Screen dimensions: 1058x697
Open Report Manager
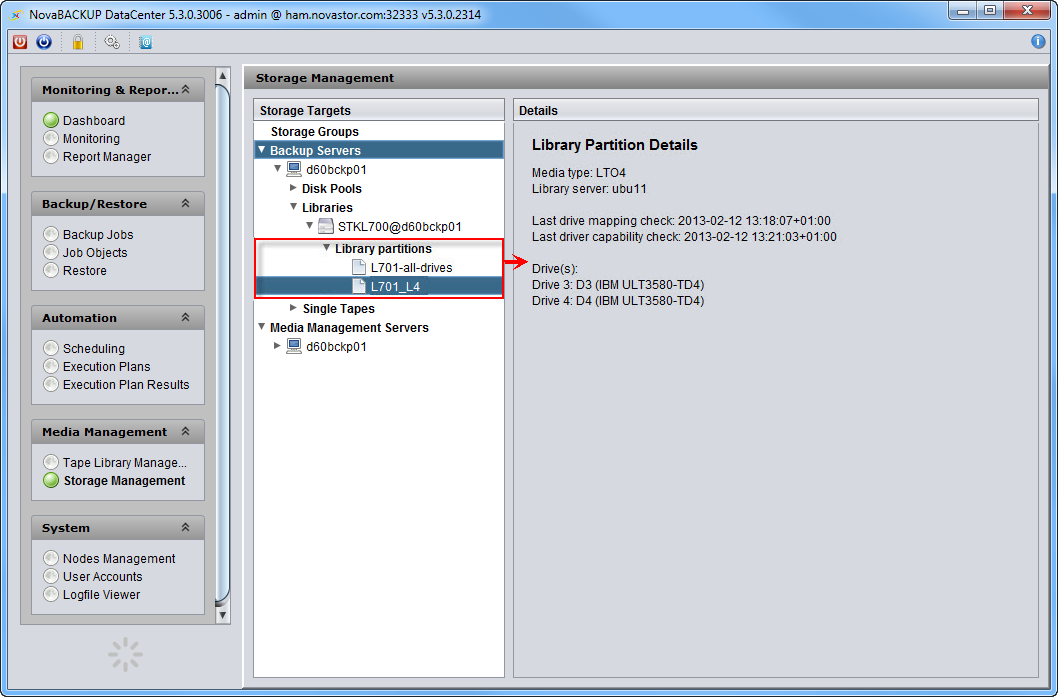click(107, 157)
